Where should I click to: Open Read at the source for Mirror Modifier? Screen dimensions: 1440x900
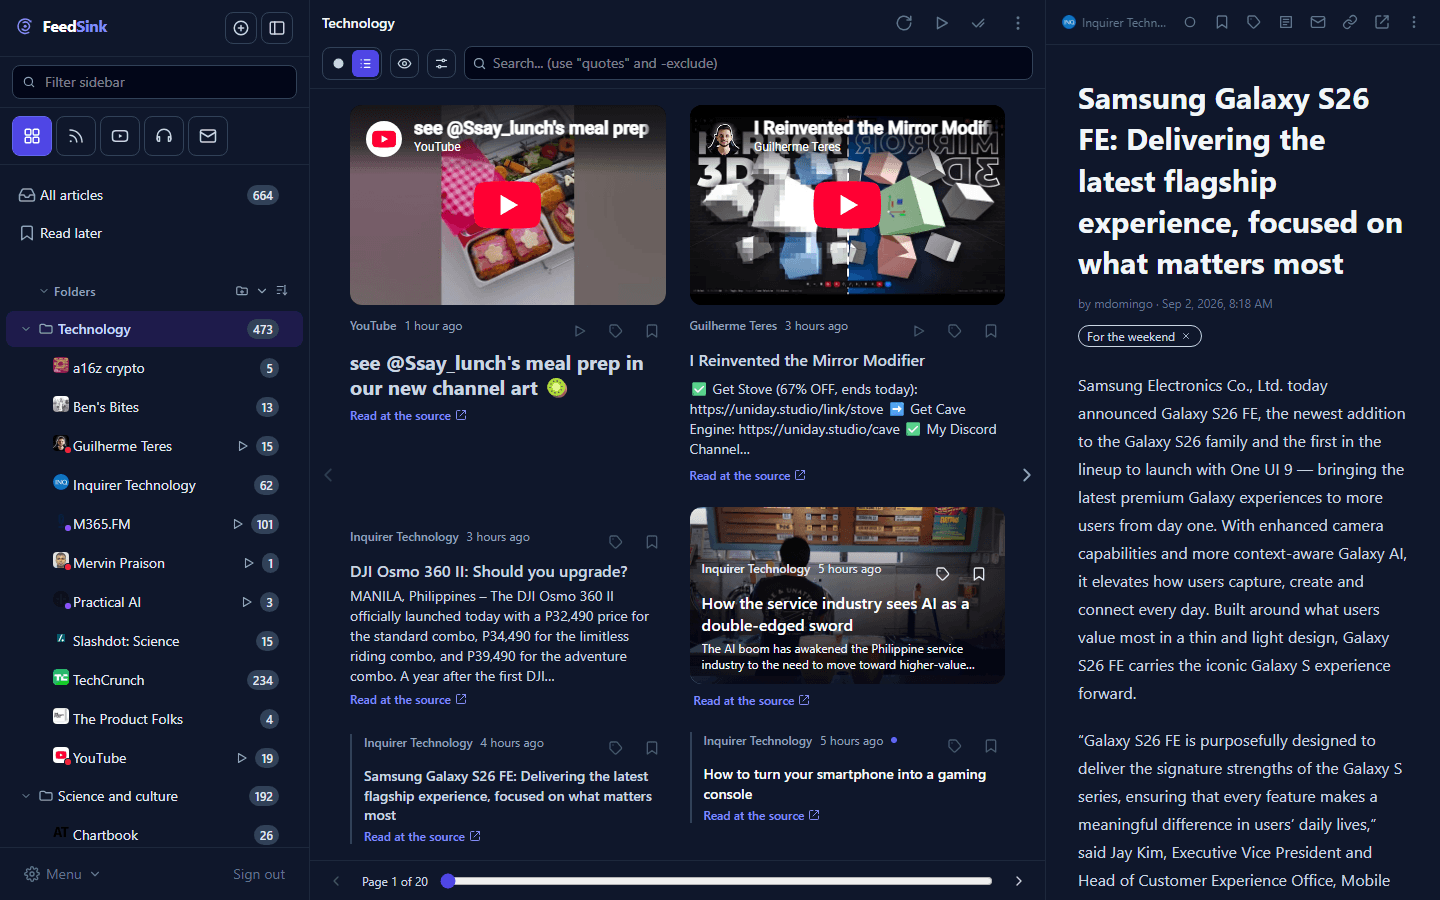click(x=747, y=476)
